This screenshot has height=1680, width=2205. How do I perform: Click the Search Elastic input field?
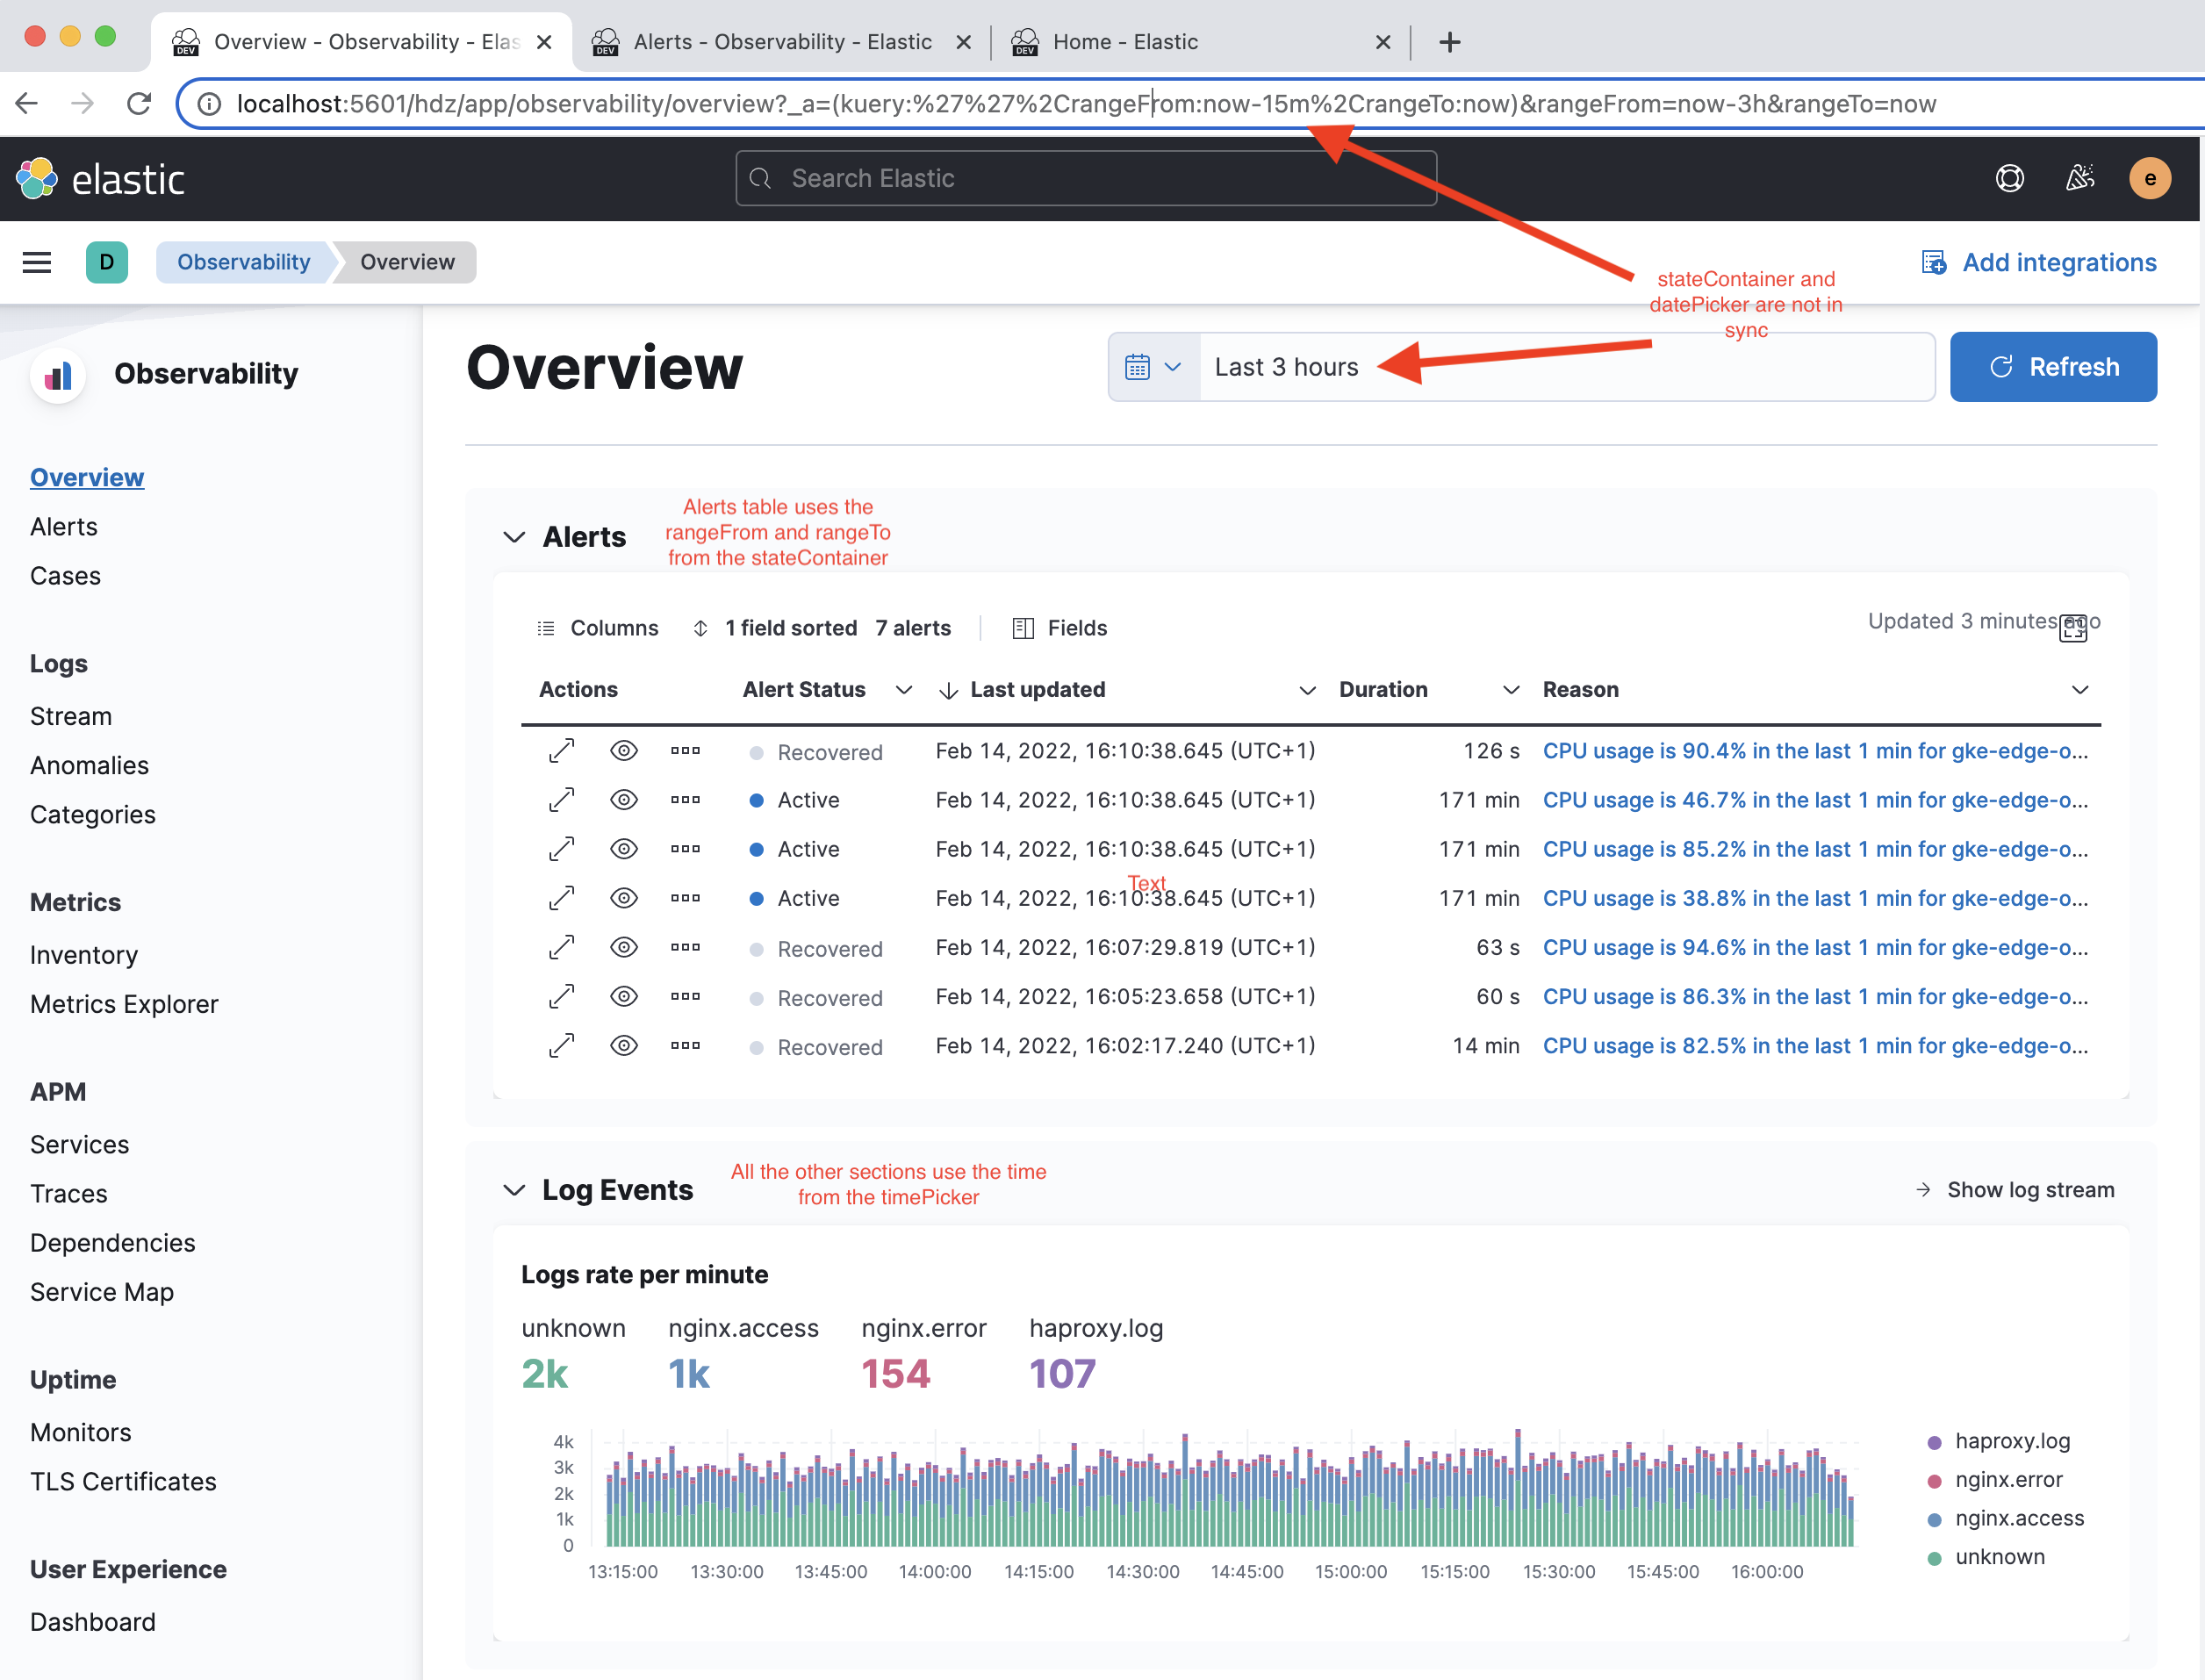[1086, 178]
